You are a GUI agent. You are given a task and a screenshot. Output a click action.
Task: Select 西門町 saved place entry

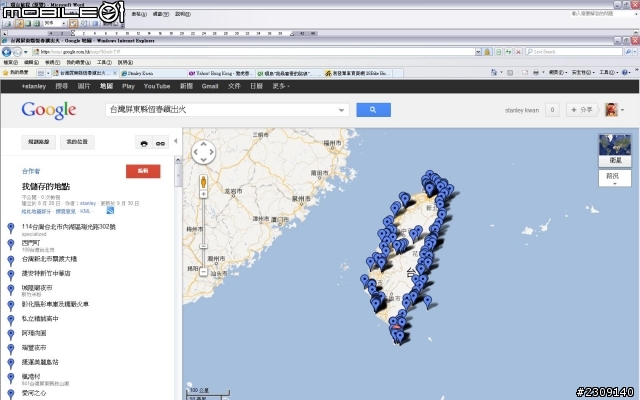(31, 243)
